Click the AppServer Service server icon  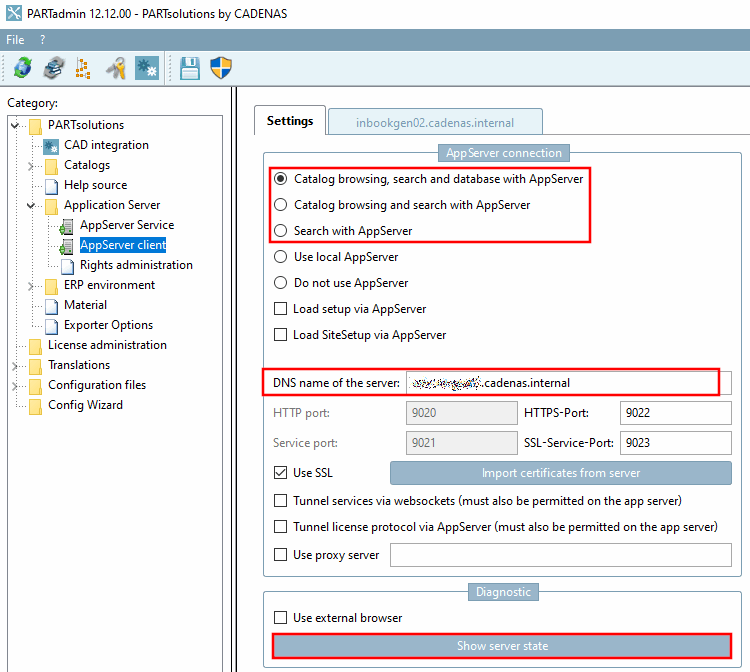click(66, 226)
